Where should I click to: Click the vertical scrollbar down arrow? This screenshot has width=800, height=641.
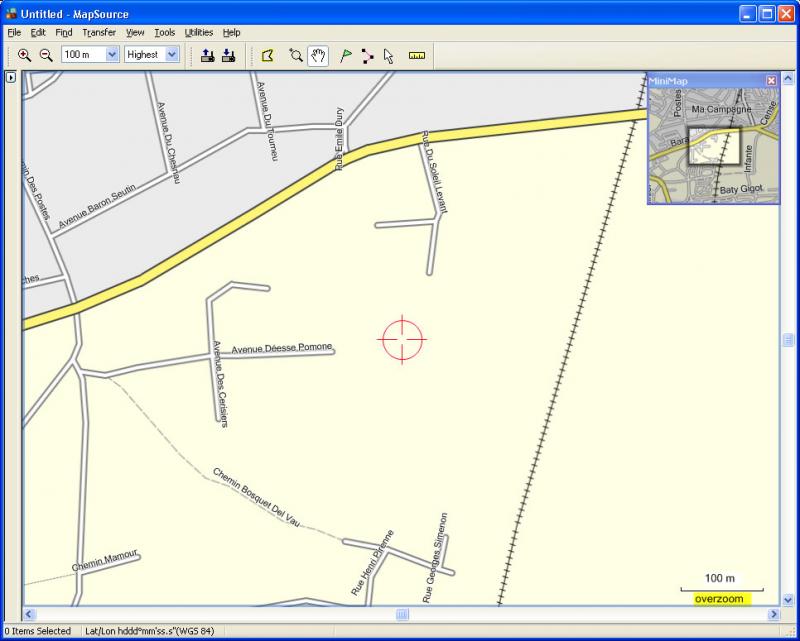click(x=788, y=600)
